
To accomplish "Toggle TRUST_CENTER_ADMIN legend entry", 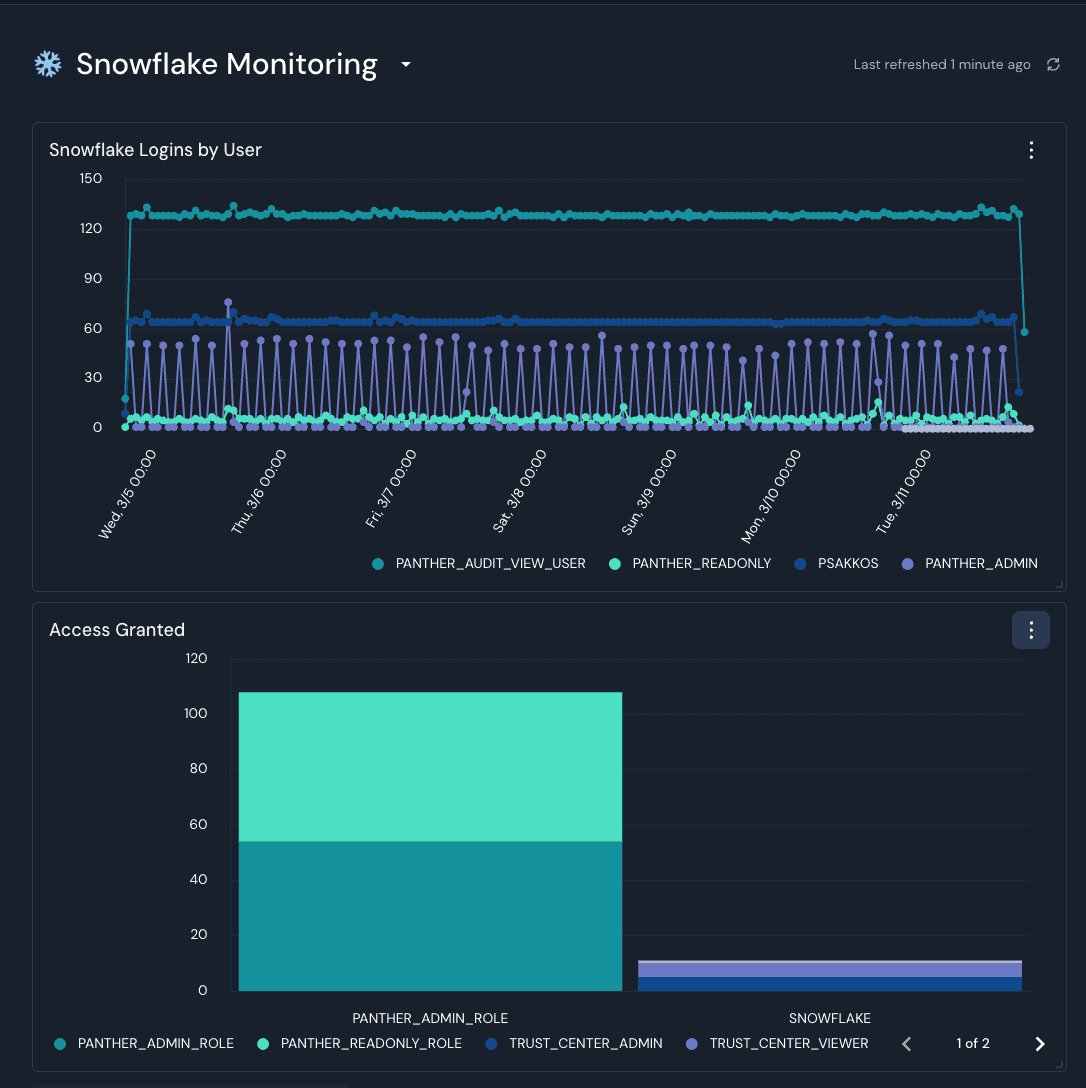I will pos(574,1044).
